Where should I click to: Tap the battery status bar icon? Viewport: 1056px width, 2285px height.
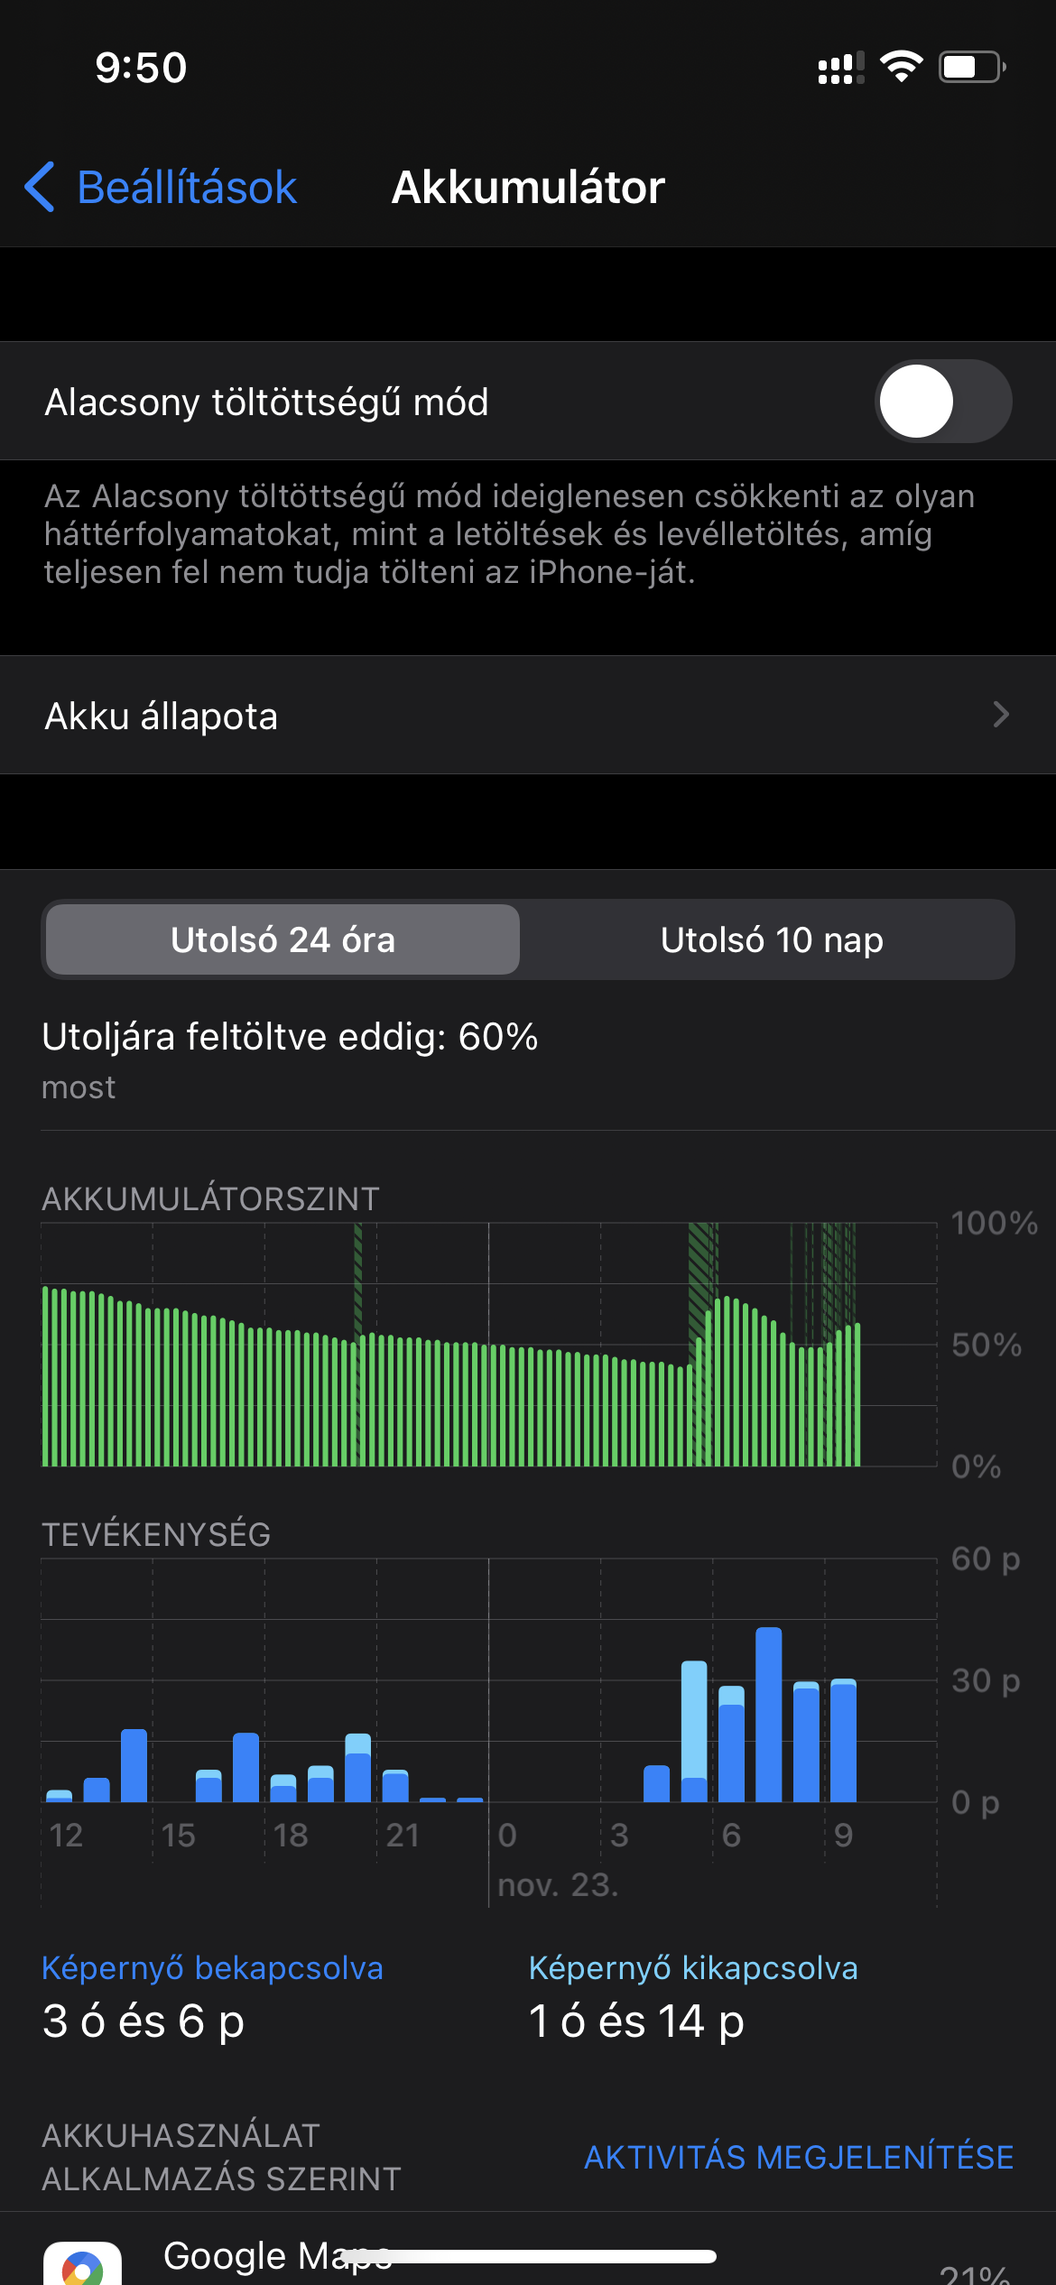[972, 67]
